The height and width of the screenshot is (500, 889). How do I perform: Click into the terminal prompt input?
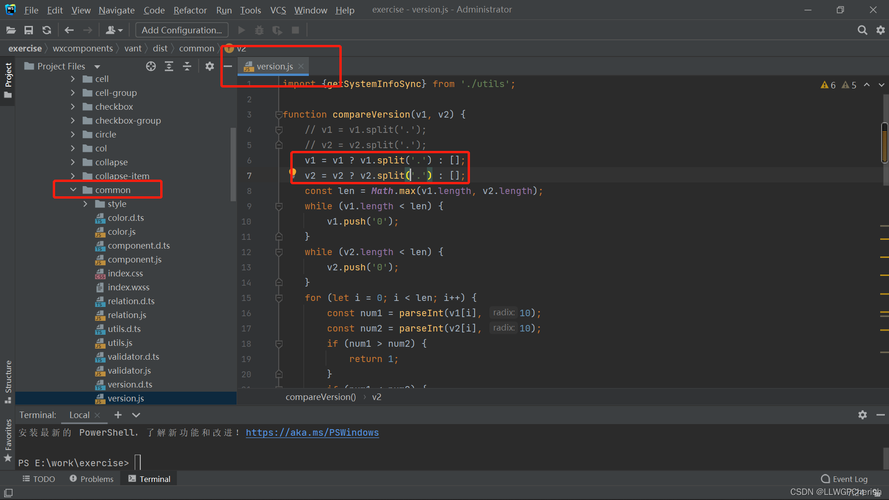138,463
